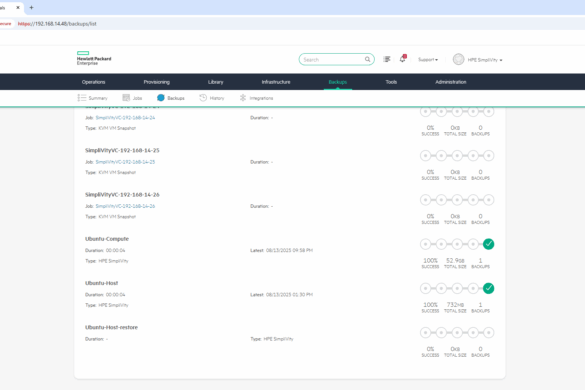
Task: Open the Library menu
Action: click(x=216, y=82)
